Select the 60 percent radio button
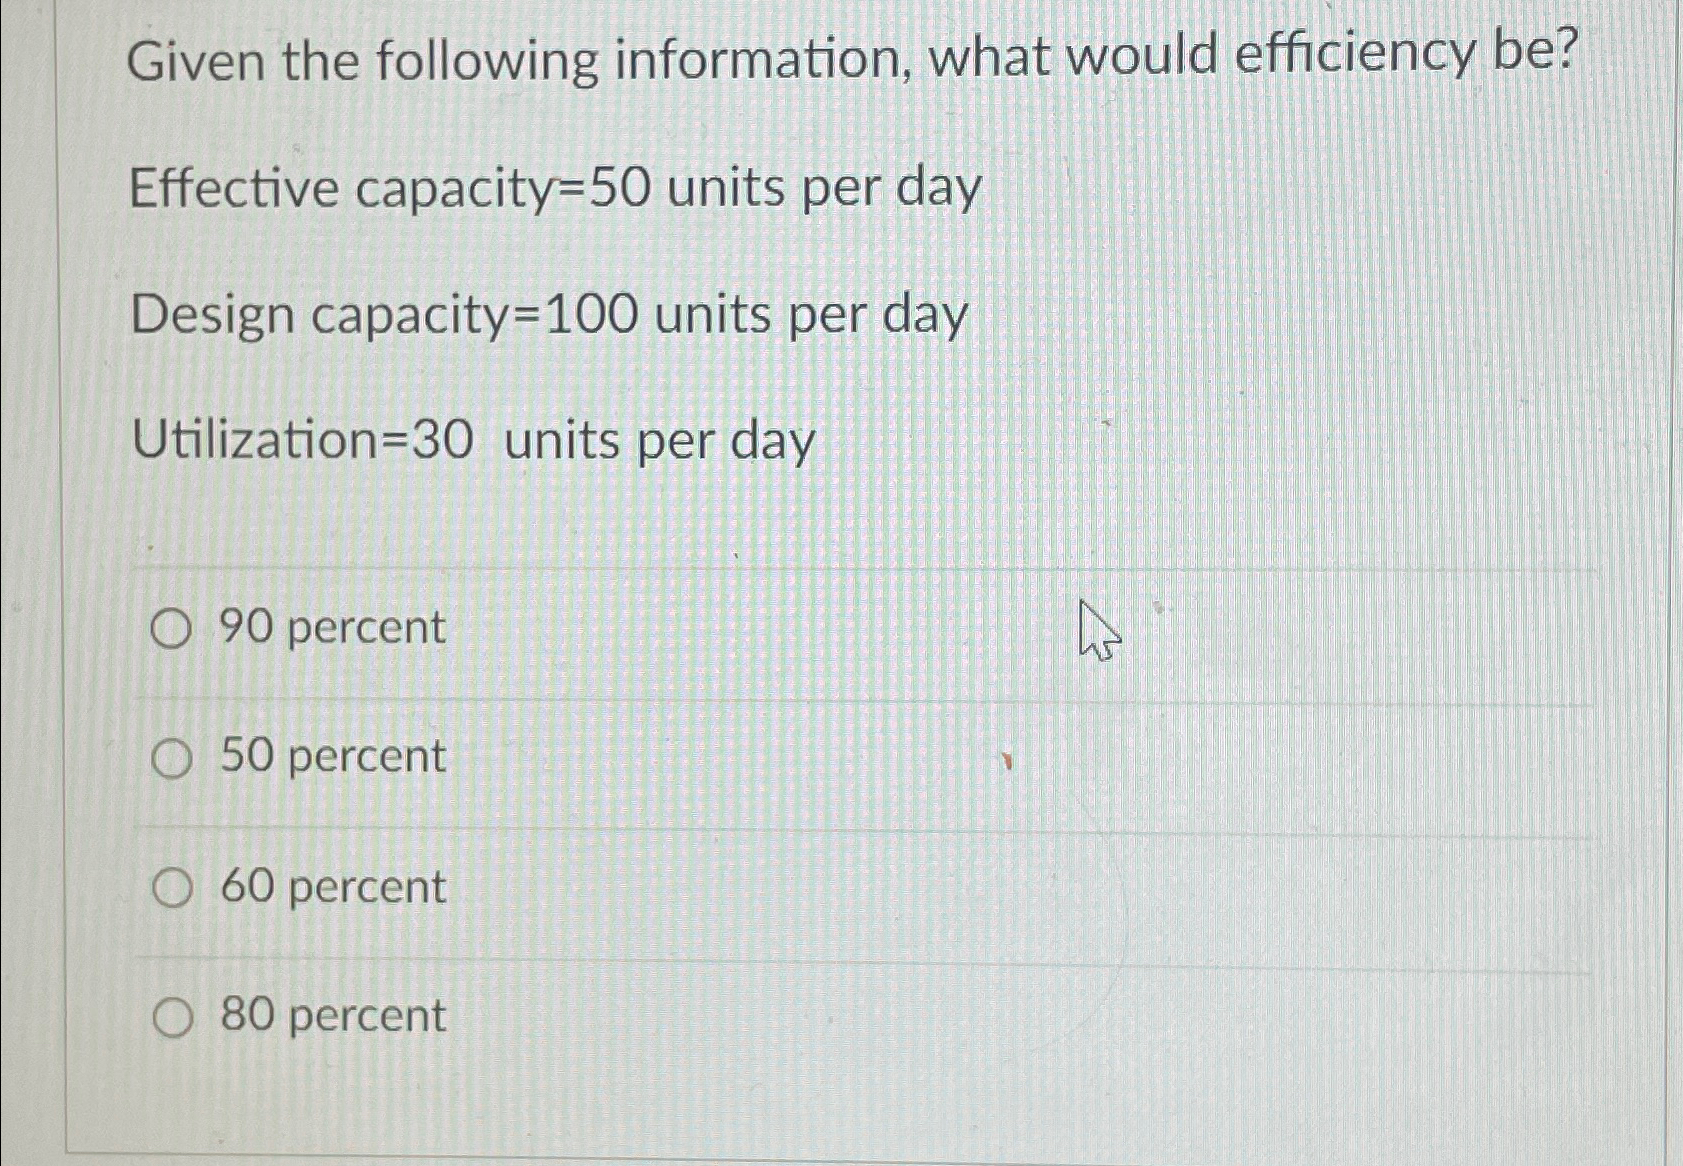The image size is (1683, 1166). [x=171, y=888]
